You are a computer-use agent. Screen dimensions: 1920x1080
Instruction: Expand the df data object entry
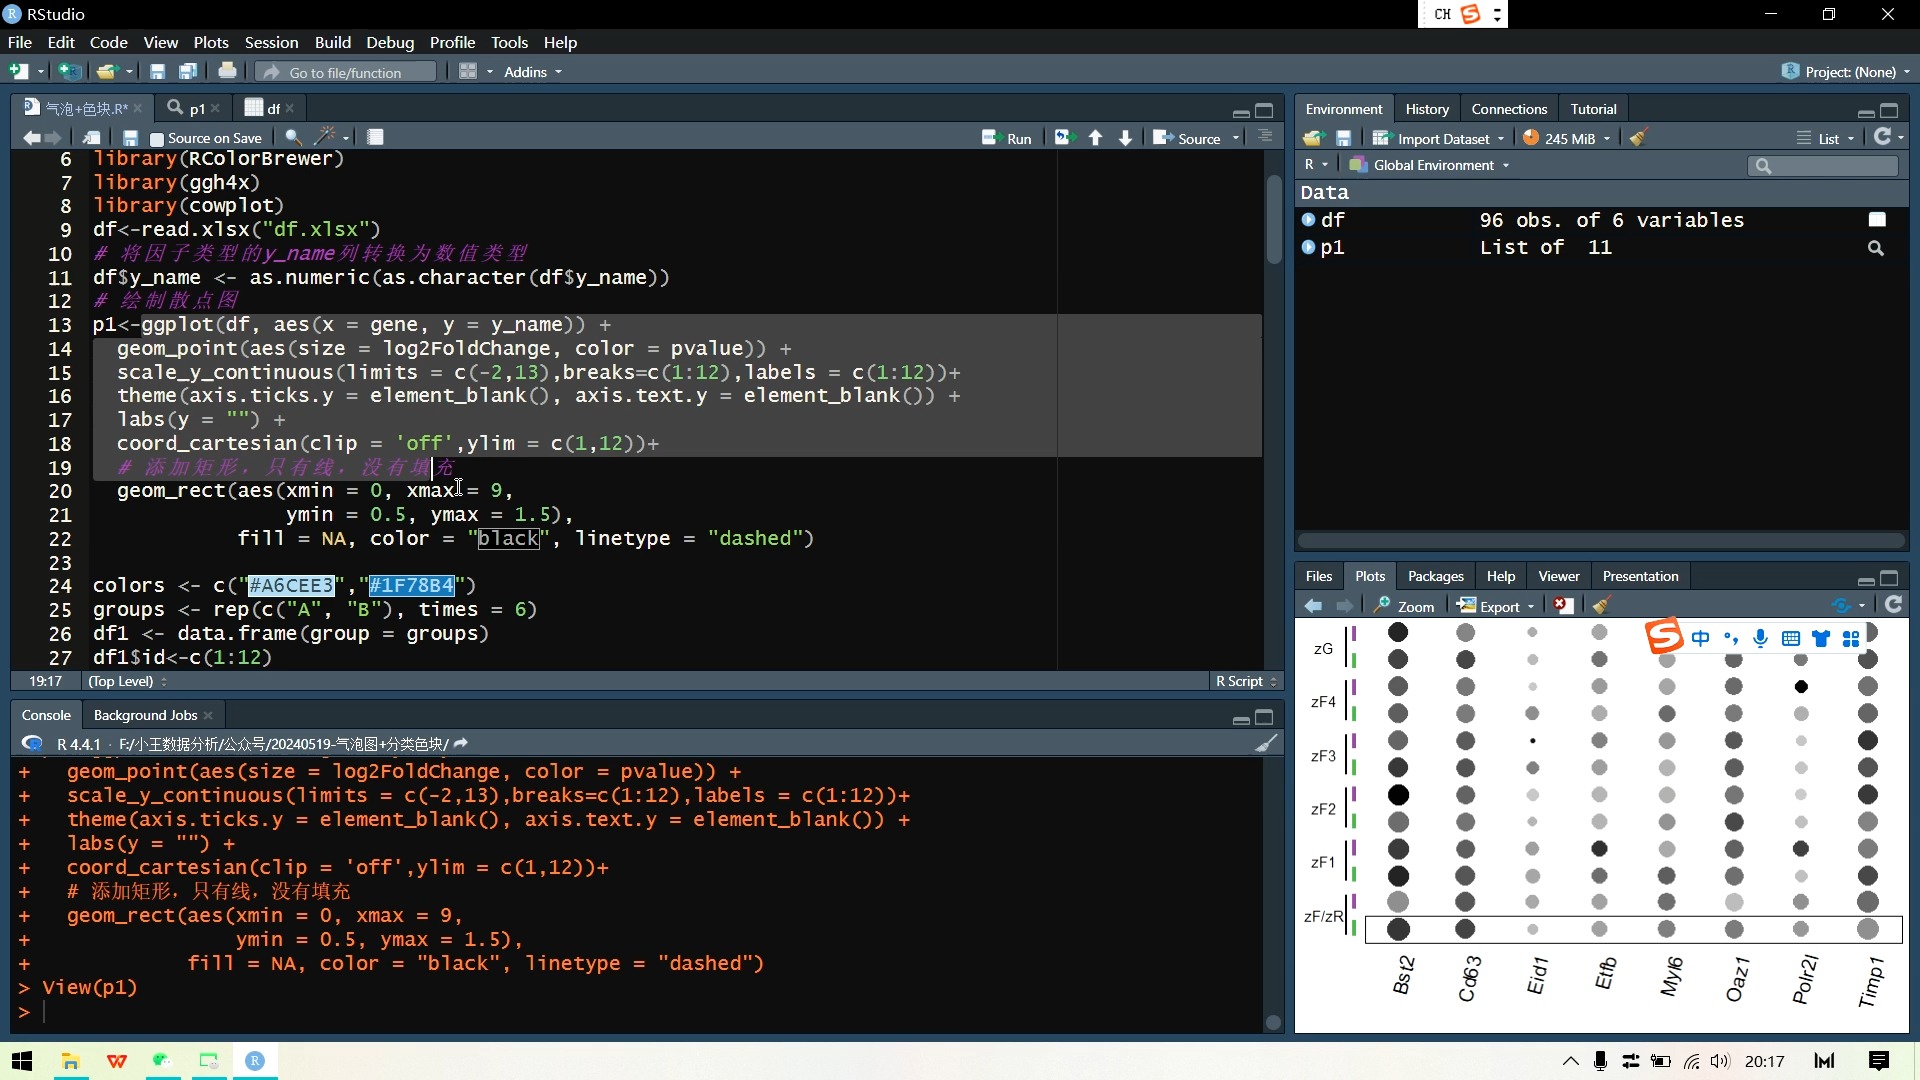[x=1308, y=220]
